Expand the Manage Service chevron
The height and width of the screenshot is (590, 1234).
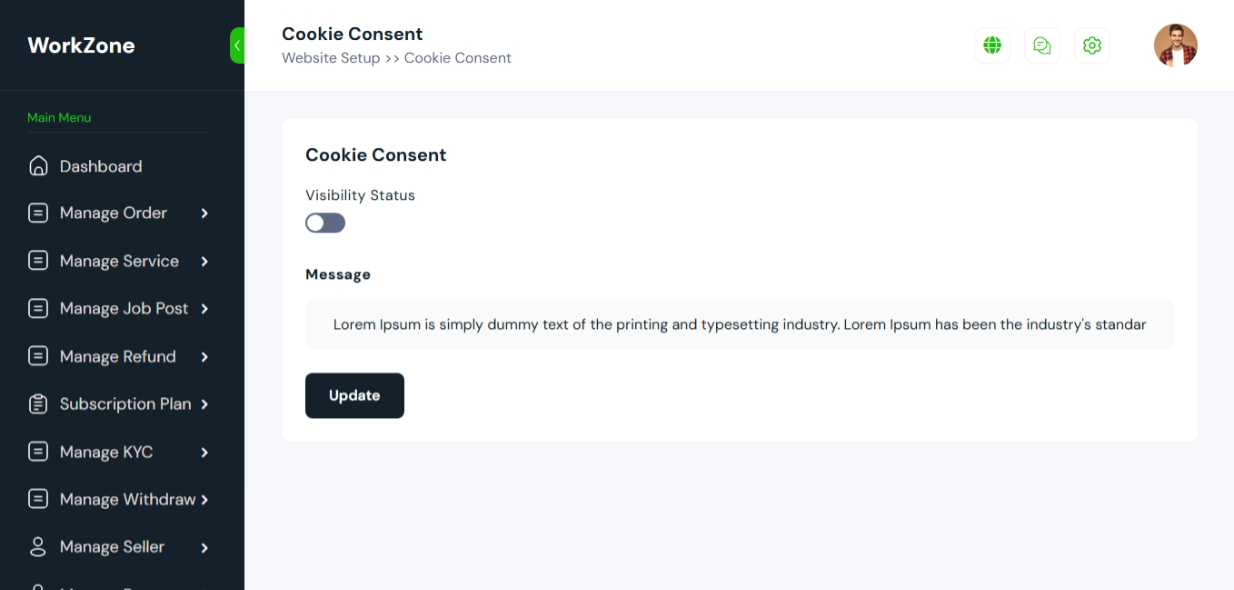(204, 261)
